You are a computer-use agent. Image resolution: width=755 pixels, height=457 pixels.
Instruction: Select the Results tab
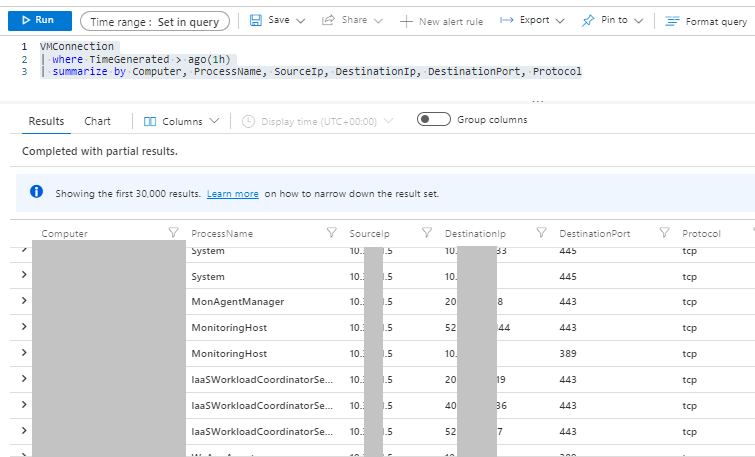coord(46,121)
